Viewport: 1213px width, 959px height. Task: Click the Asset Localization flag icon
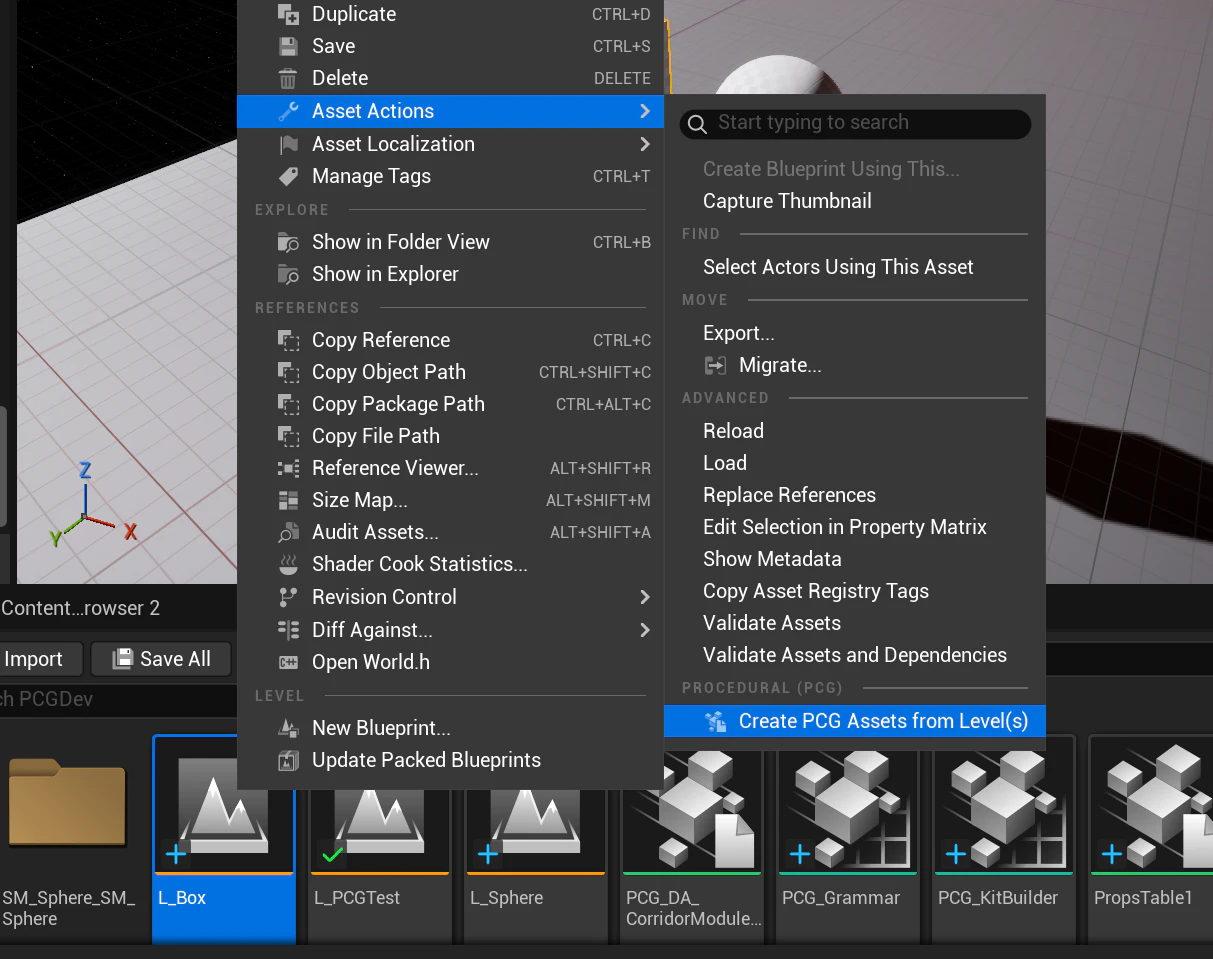coord(288,144)
